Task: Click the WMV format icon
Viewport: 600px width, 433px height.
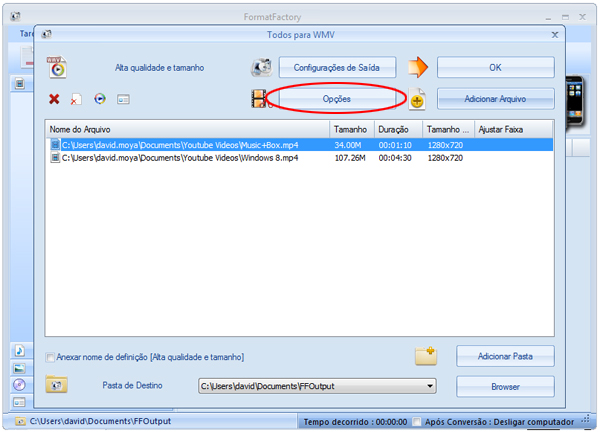Action: [57, 68]
